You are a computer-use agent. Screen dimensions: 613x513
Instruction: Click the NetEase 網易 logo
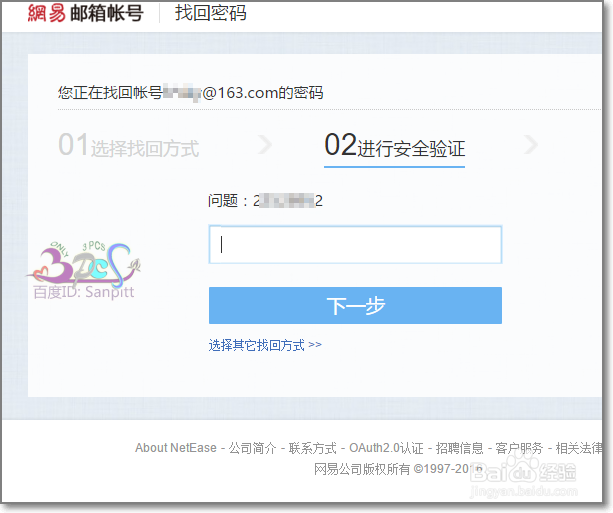pyautogui.click(x=46, y=13)
